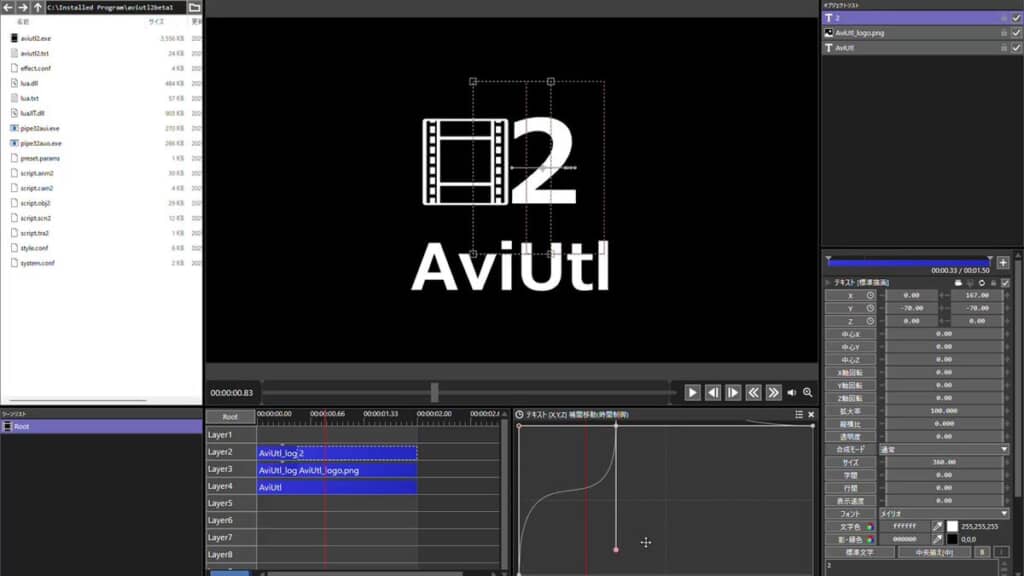
Task: Click the clock icon in curve editor header
Action: click(x=519, y=415)
